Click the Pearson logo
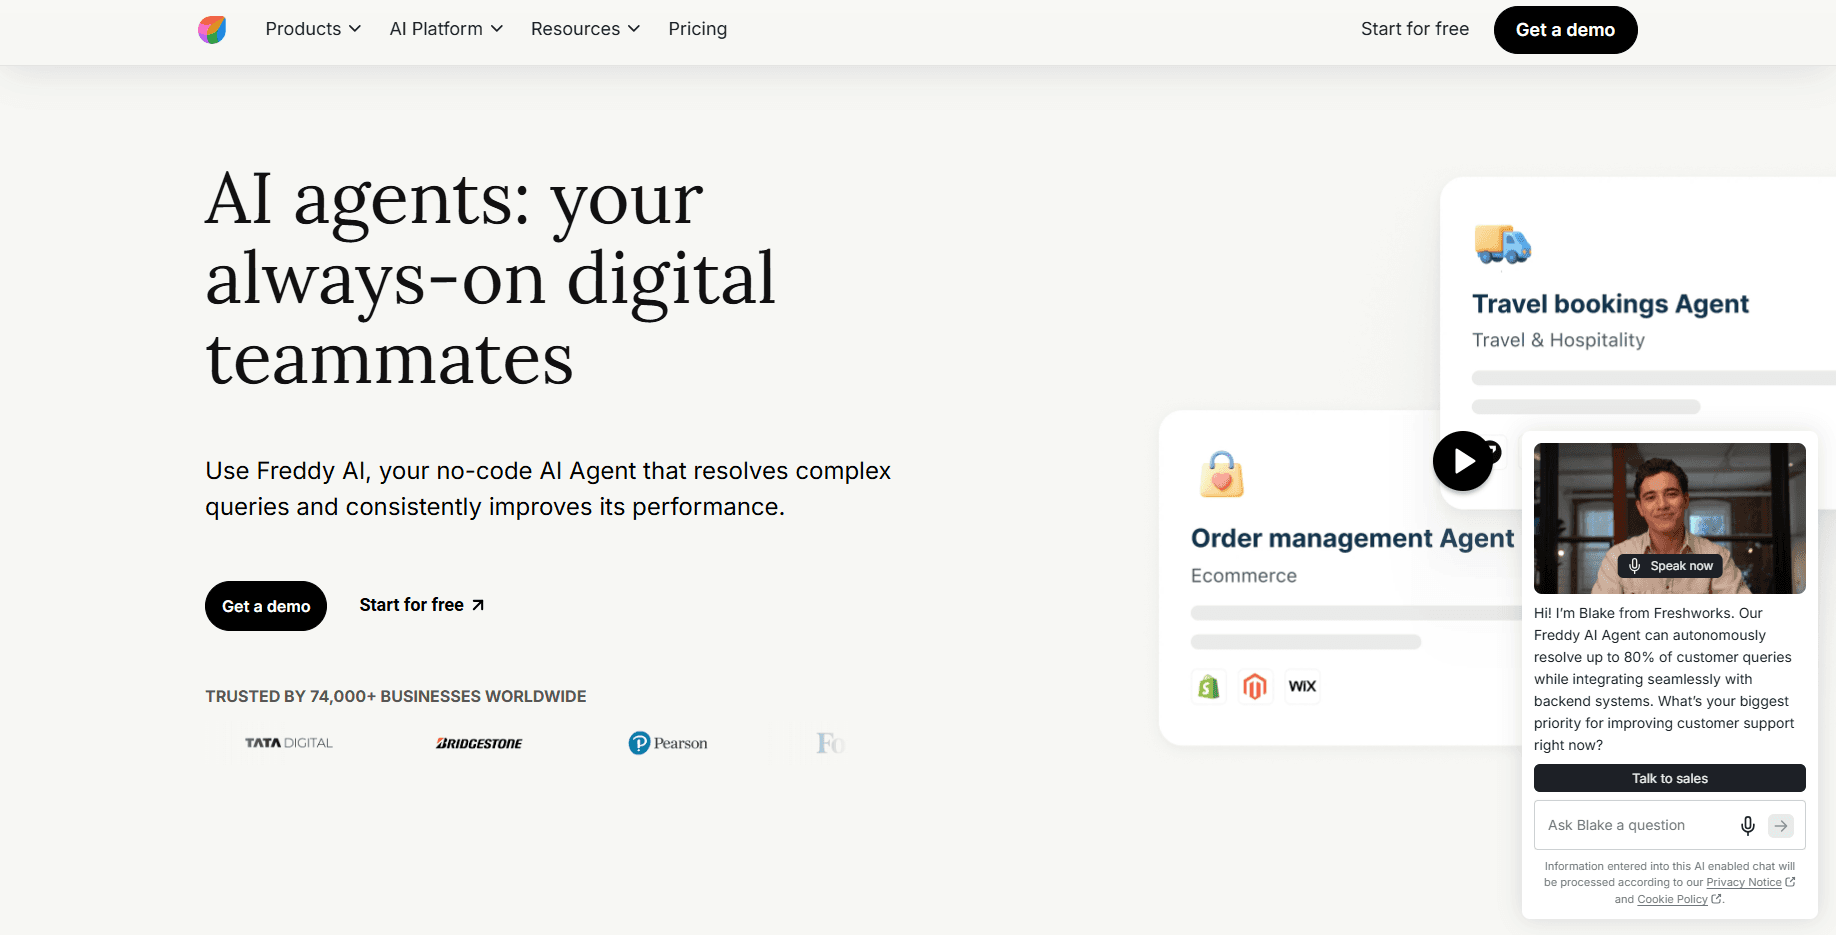Screen dimensions: 1836x935 pos(668,743)
